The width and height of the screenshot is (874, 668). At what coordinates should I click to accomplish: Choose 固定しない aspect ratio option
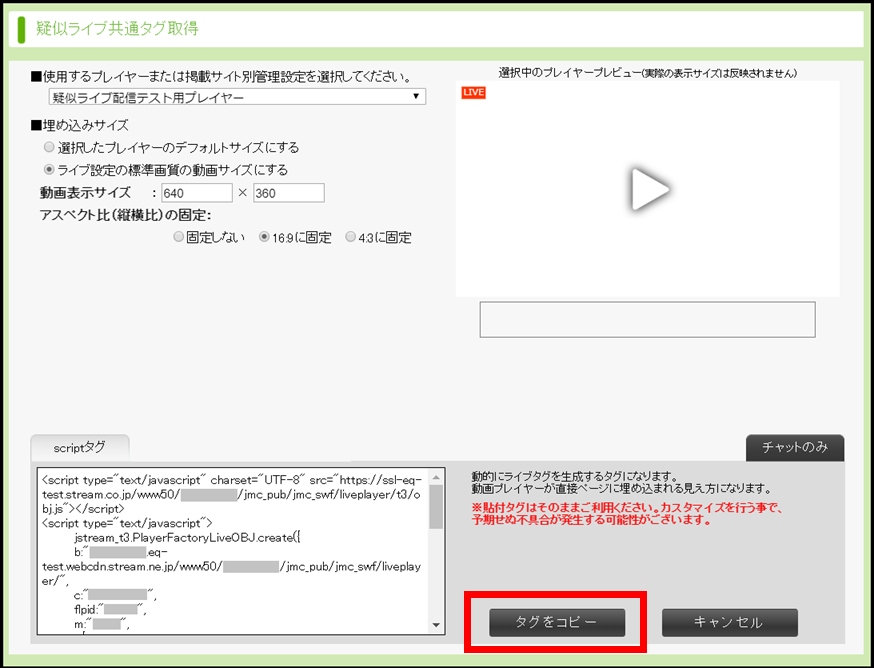[x=178, y=238]
